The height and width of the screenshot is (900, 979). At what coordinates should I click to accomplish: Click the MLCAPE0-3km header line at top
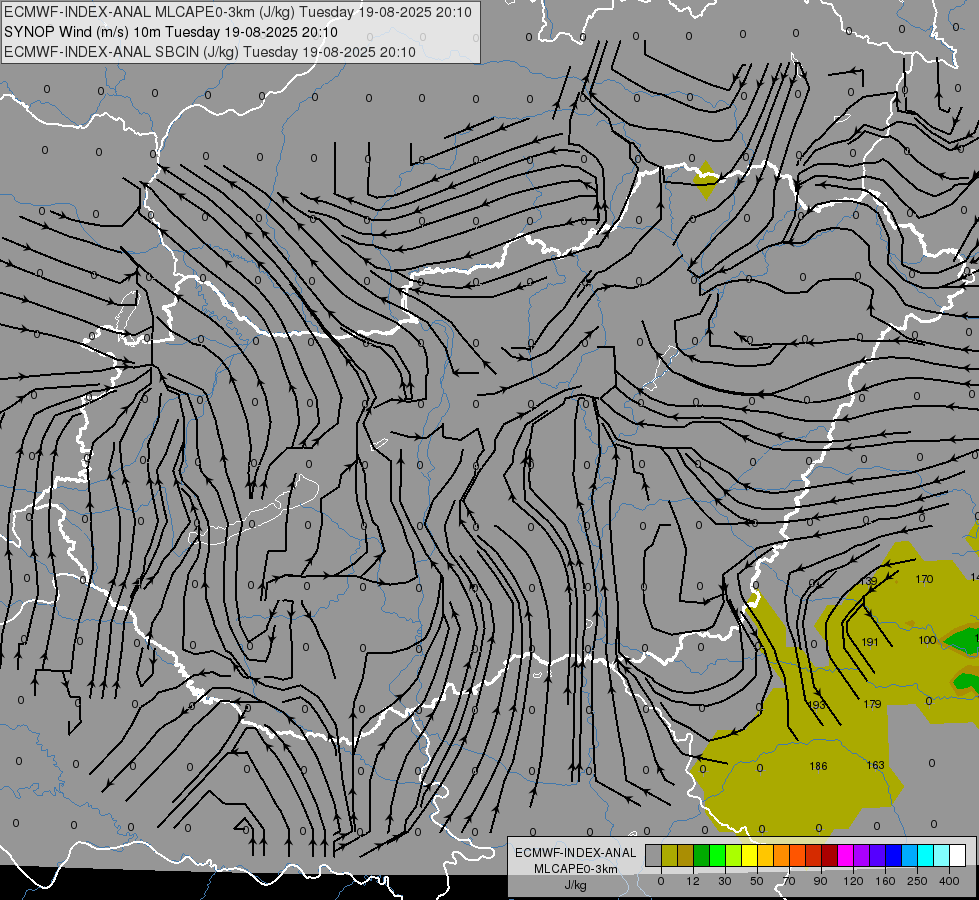tap(238, 12)
